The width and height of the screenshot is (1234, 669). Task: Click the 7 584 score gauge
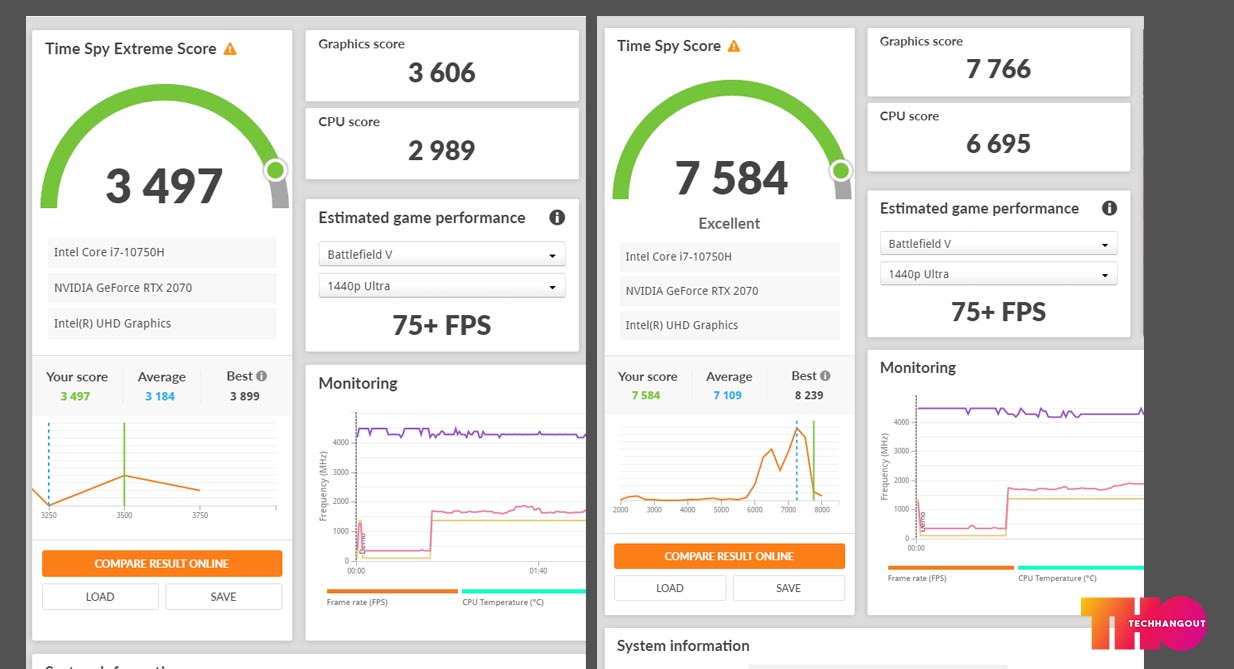tap(732, 140)
